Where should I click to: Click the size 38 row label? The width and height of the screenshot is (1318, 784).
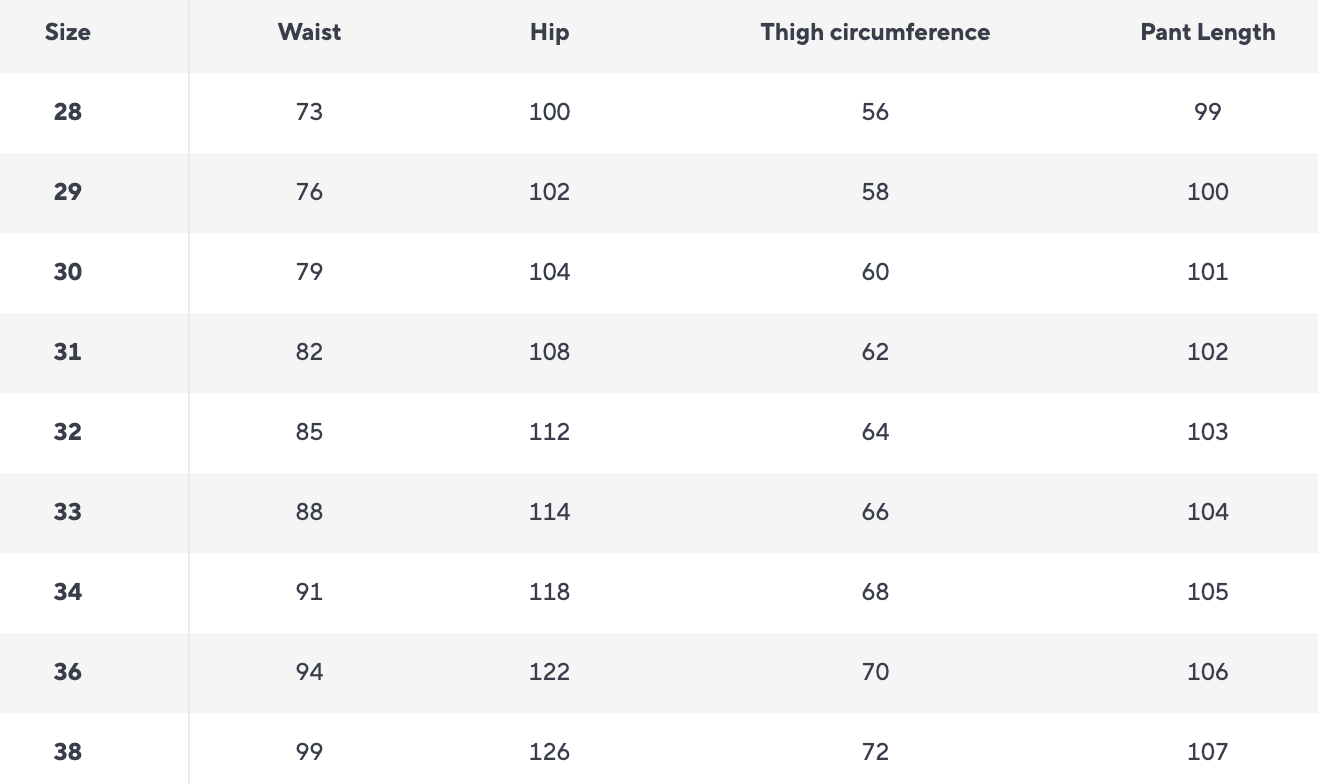[x=68, y=752]
